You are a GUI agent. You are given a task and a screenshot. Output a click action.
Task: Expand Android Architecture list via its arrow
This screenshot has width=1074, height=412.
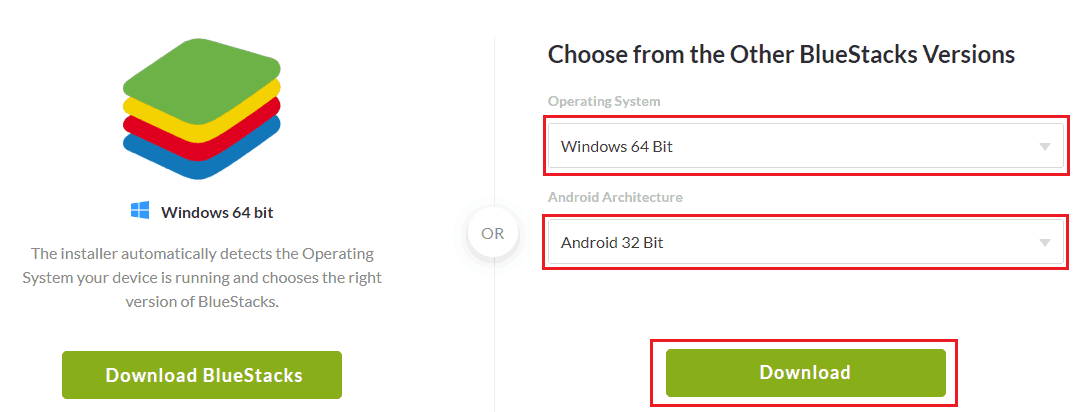click(1045, 242)
